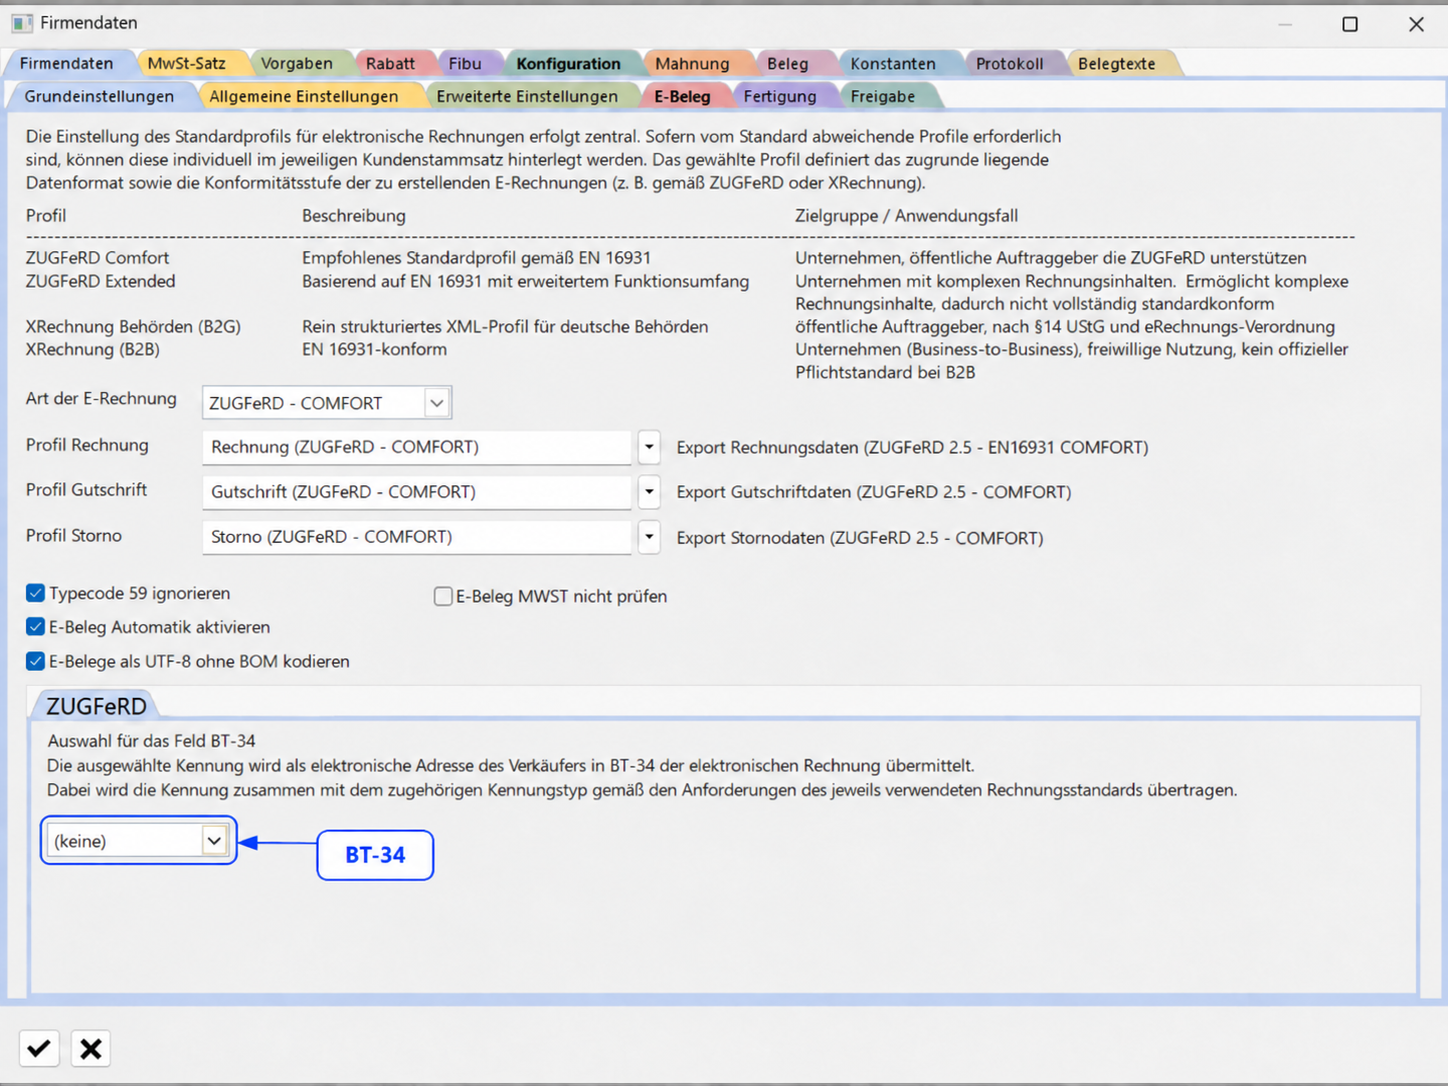Click the Profil Storno input field

point(416,537)
